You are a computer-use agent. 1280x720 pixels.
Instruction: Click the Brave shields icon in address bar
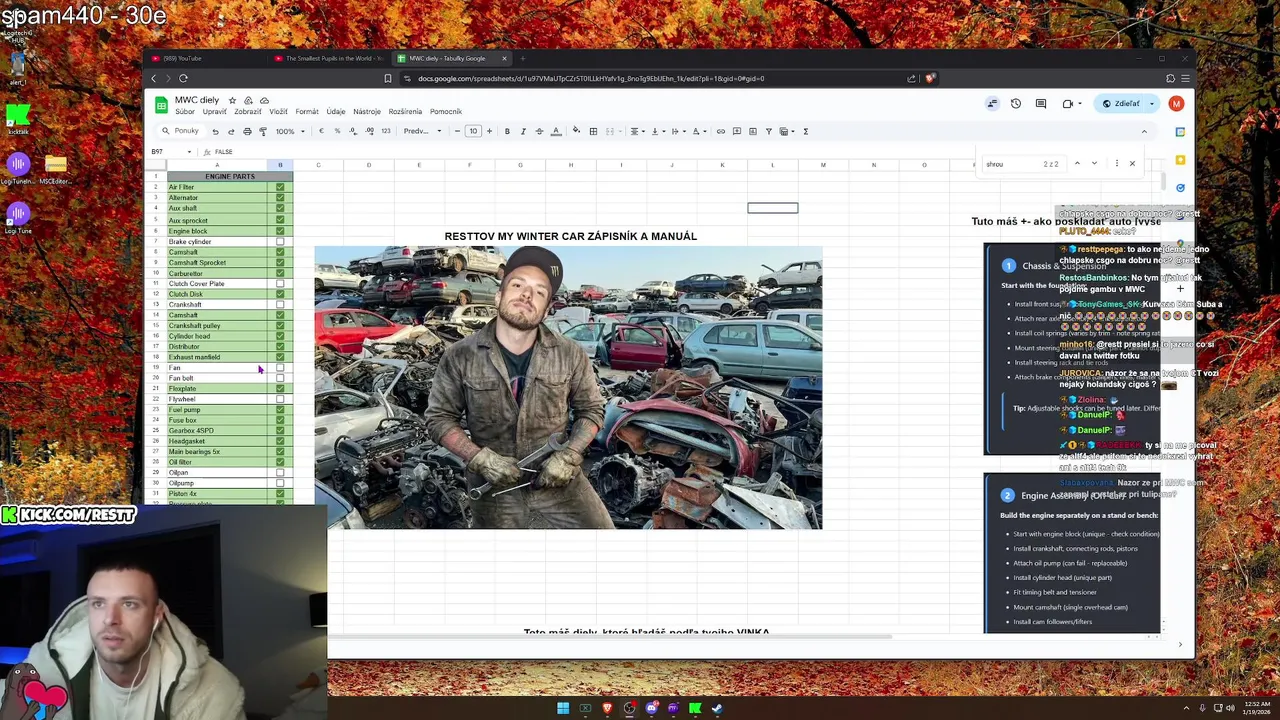pos(930,78)
